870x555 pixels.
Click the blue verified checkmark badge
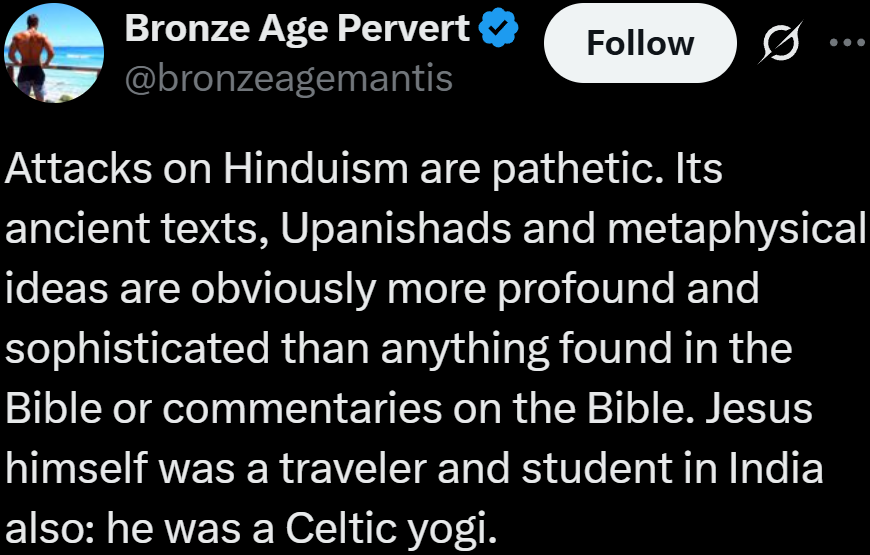click(x=498, y=30)
